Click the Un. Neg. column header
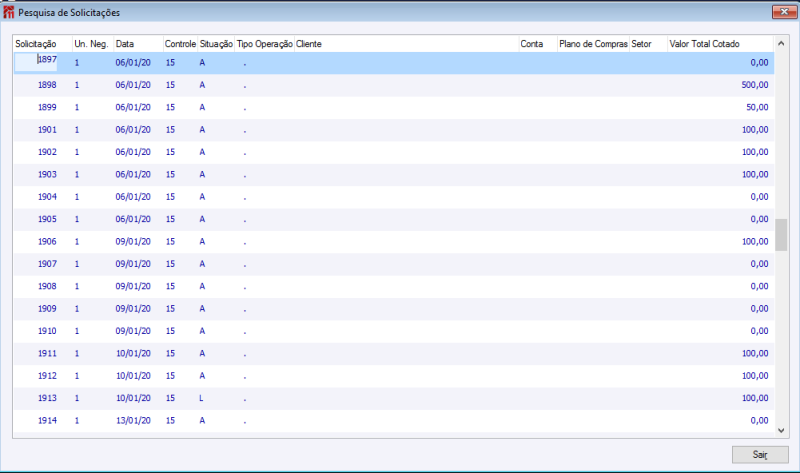Screen dimensions: 800x473 click(91, 44)
